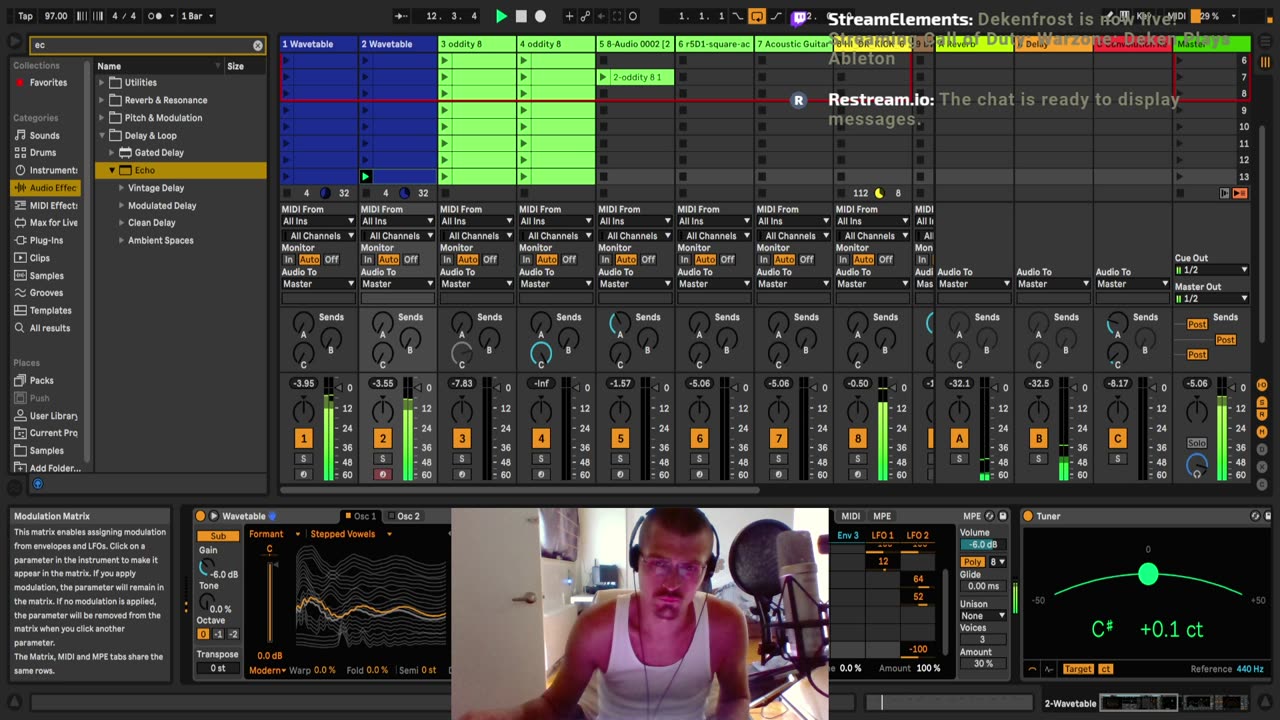Disarm track 2 record arm button
Screen dimensions: 1280x720
[x=382, y=474]
